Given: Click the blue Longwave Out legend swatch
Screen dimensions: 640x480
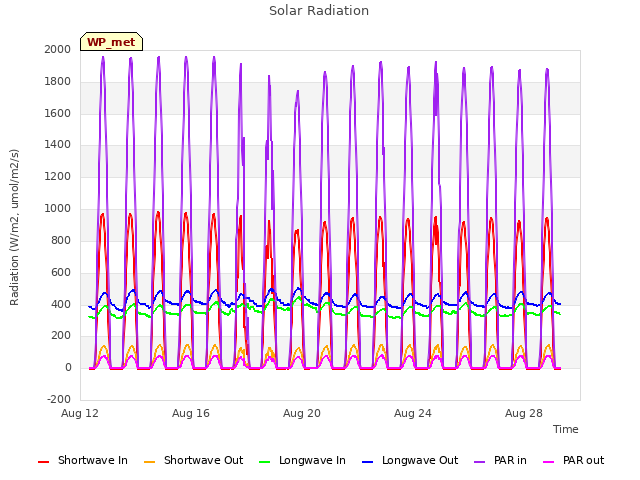Looking at the screenshot, I should 367,462.
